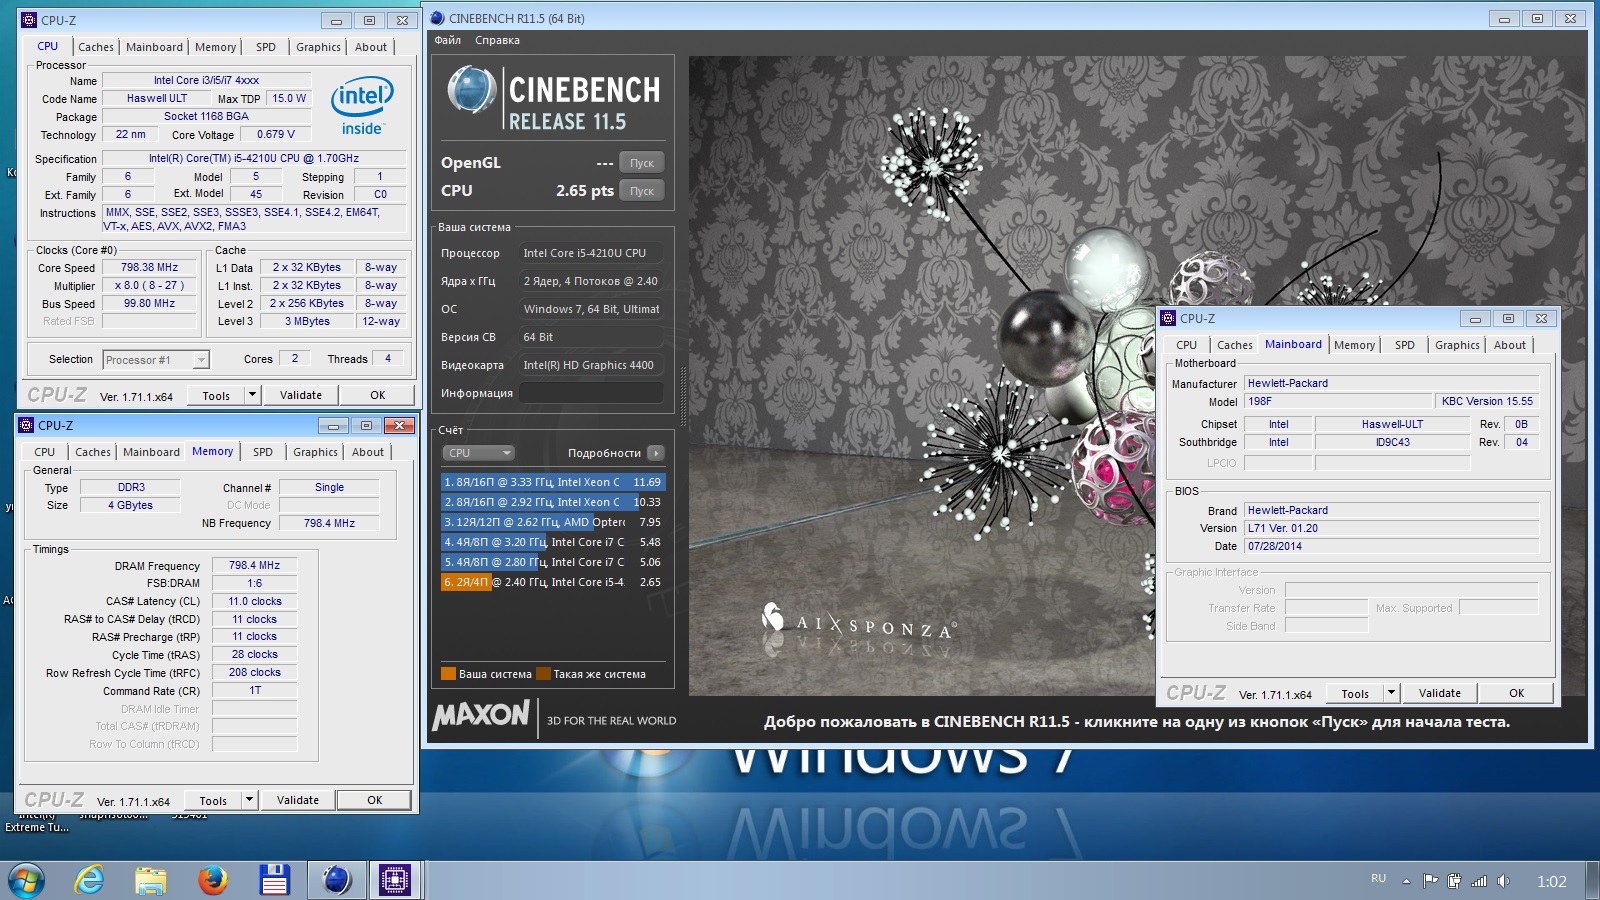1600x900 pixels.
Task: Toggle the Подробности details arrow in Cinebench
Action: (x=656, y=453)
